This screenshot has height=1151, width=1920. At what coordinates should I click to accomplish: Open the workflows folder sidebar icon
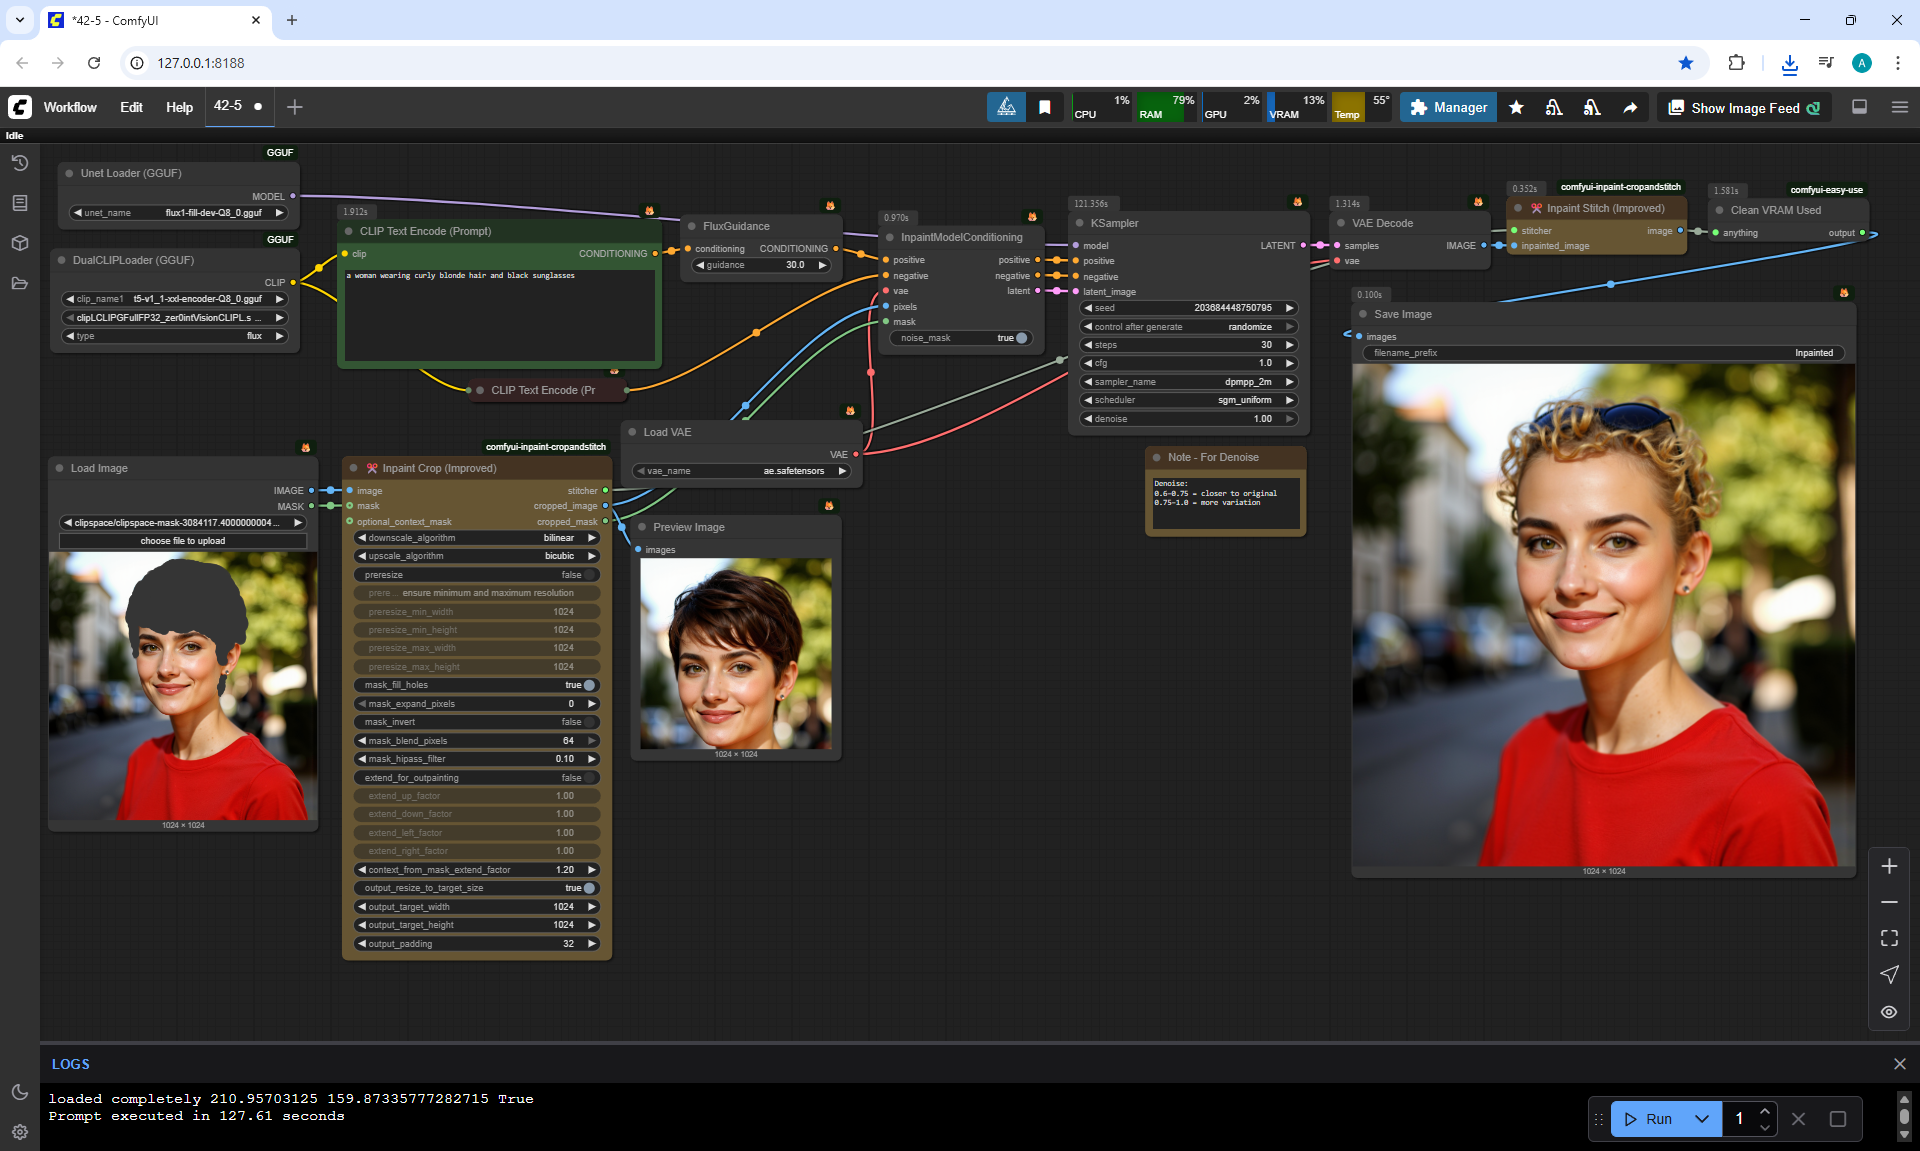(x=19, y=283)
